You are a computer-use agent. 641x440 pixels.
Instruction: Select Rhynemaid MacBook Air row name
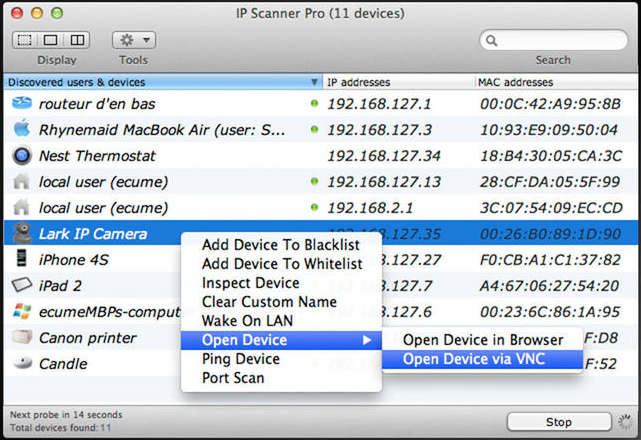[162, 130]
